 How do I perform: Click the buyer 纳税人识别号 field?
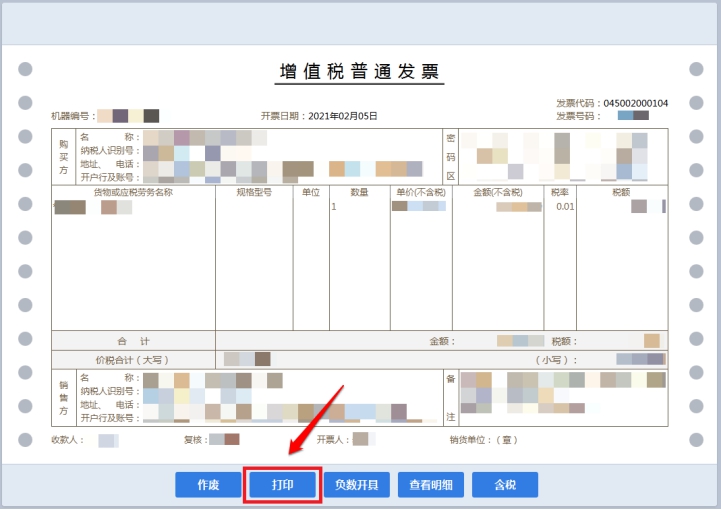(190, 152)
